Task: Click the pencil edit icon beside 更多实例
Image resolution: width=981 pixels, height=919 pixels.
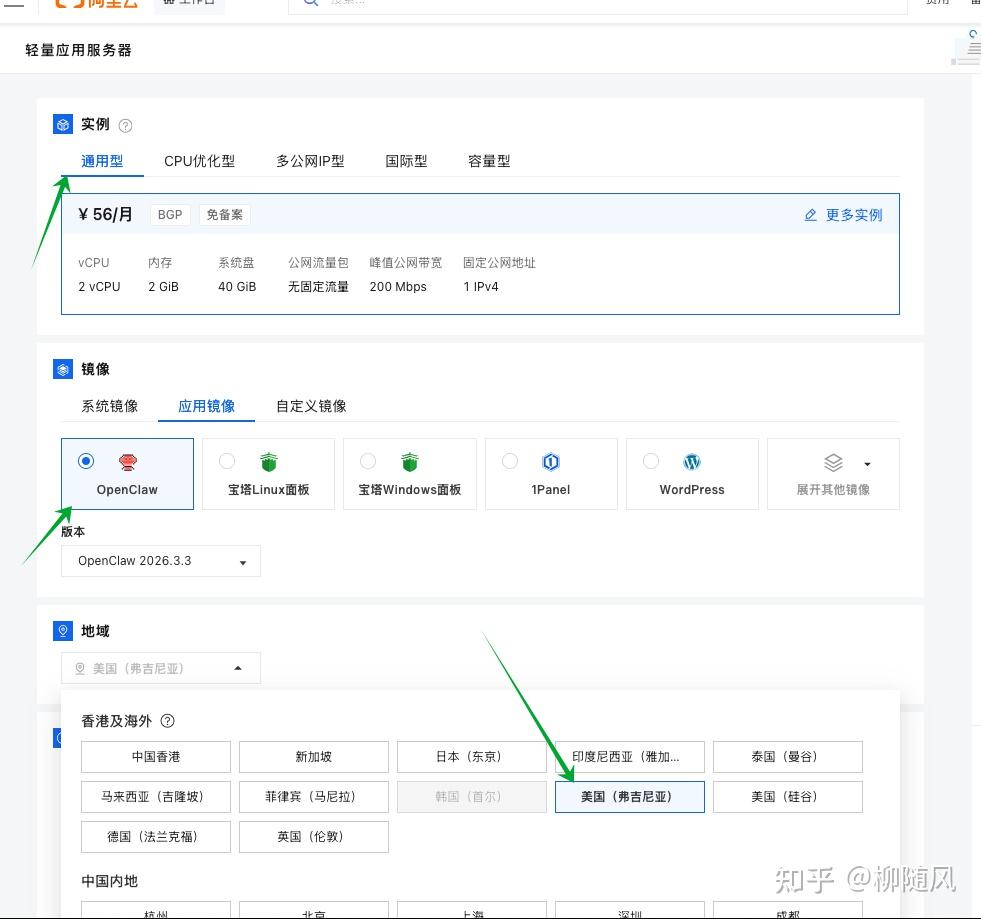Action: coord(810,215)
